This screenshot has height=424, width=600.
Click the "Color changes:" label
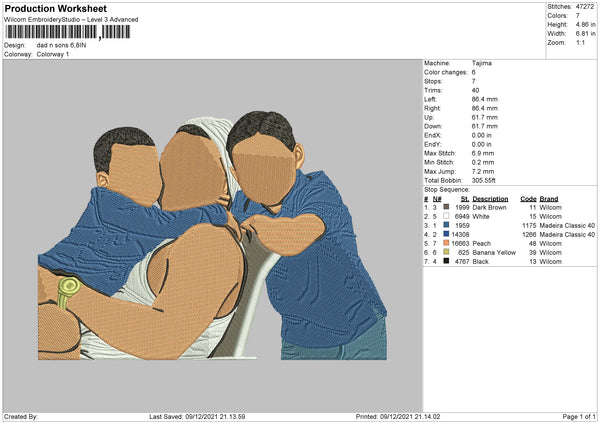click(446, 72)
